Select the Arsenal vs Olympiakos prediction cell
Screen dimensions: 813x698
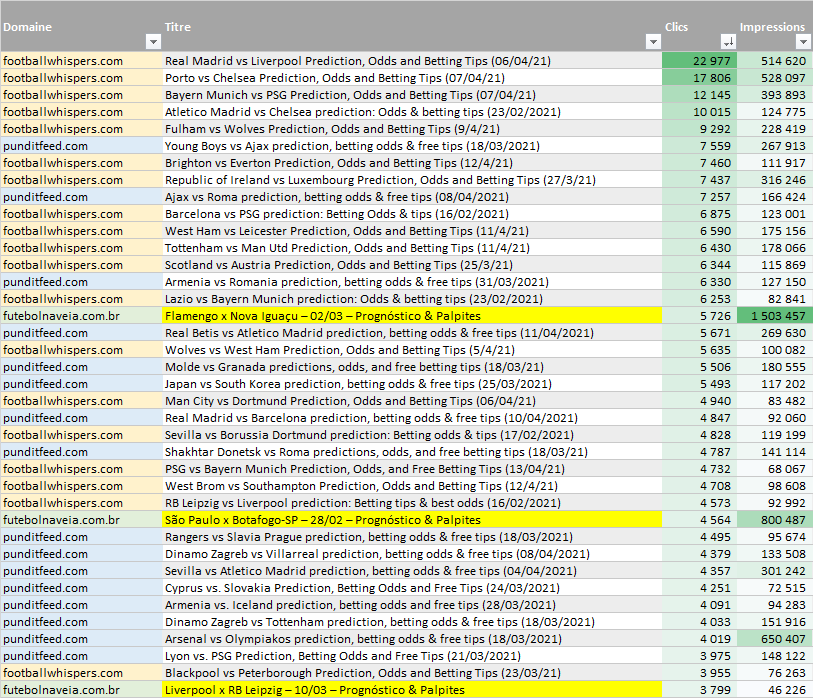pos(358,639)
